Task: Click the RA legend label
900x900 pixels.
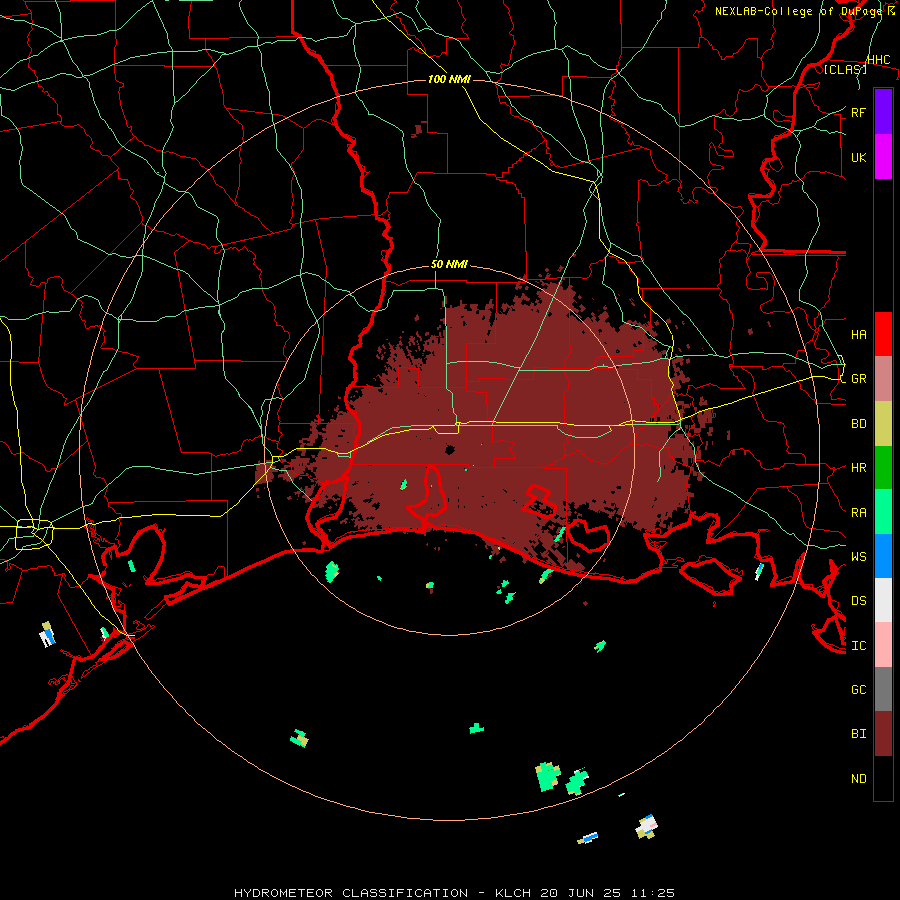Action: click(x=858, y=513)
